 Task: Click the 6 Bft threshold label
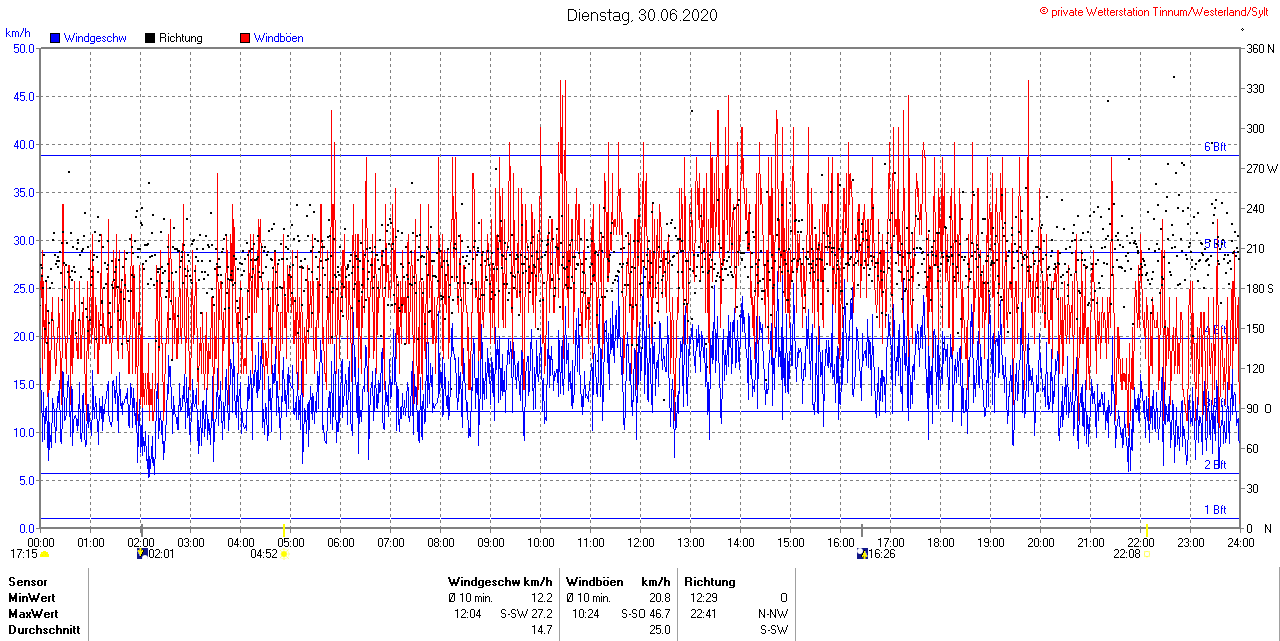[1215, 147]
